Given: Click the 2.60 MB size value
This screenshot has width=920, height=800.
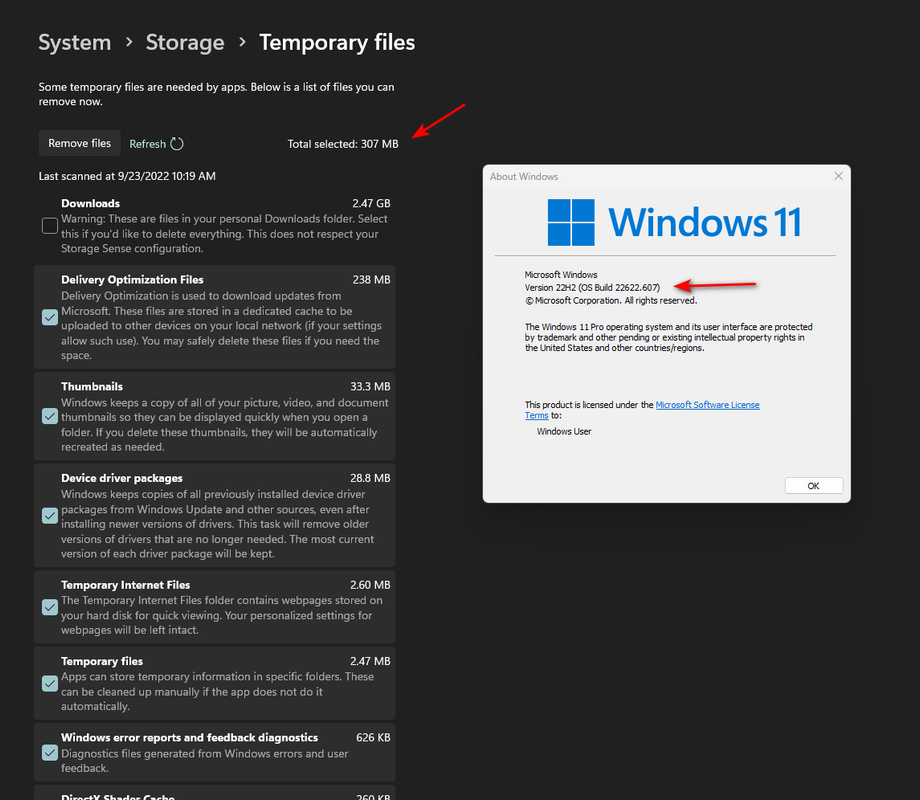Looking at the screenshot, I should point(370,585).
